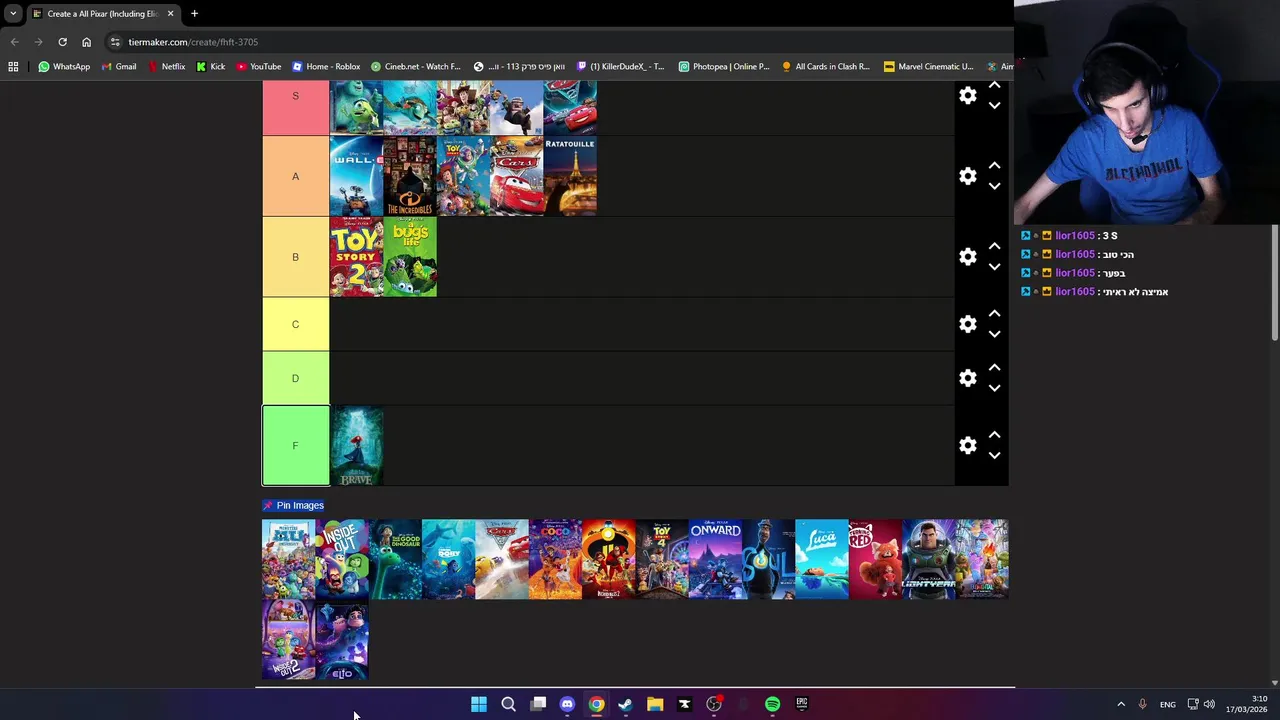Open settings gear for A tier row
Viewport: 1280px width, 720px height.
point(967,176)
